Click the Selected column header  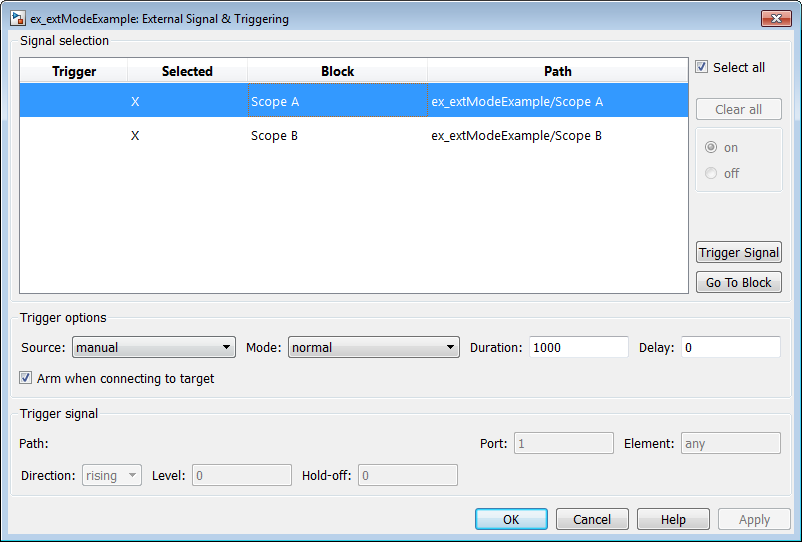point(187,71)
